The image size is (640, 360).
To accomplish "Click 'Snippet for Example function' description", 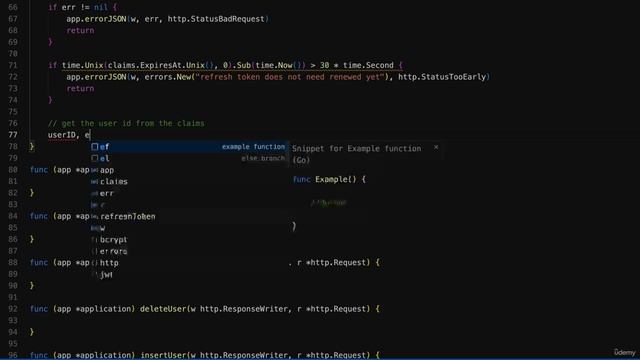I will click(x=356, y=149).
